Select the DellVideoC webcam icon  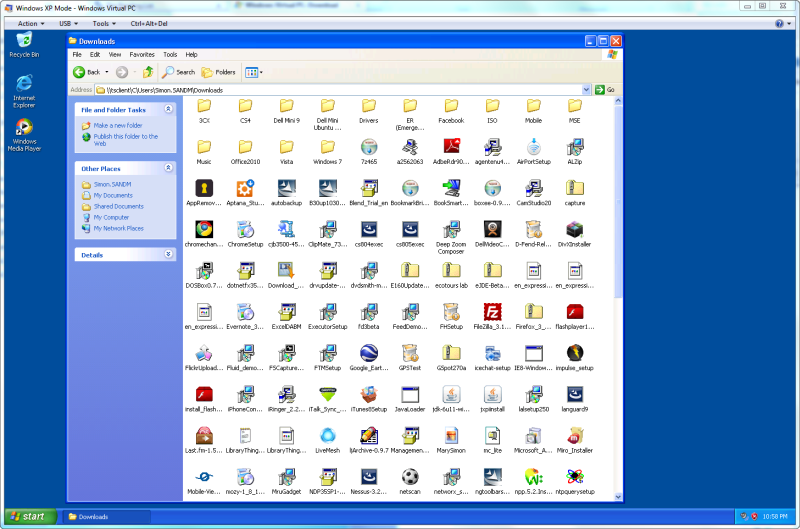click(492, 229)
